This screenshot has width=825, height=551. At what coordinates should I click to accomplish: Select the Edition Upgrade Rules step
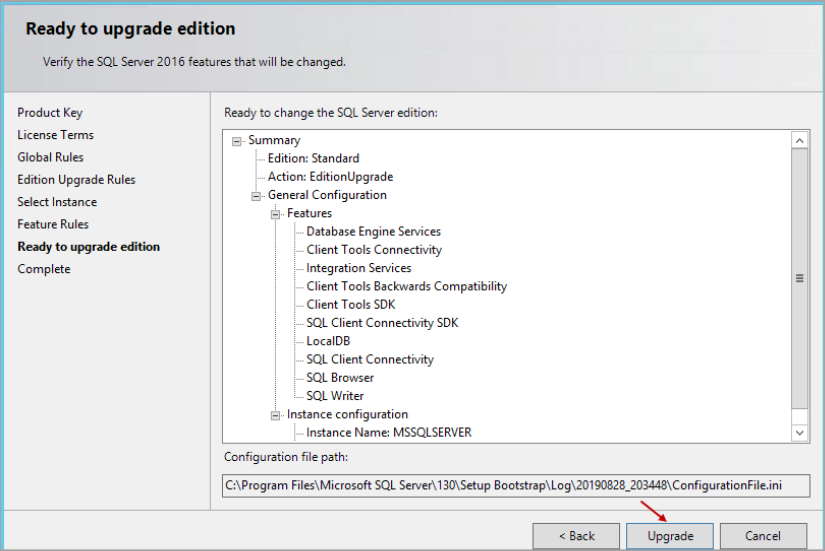click(x=76, y=179)
